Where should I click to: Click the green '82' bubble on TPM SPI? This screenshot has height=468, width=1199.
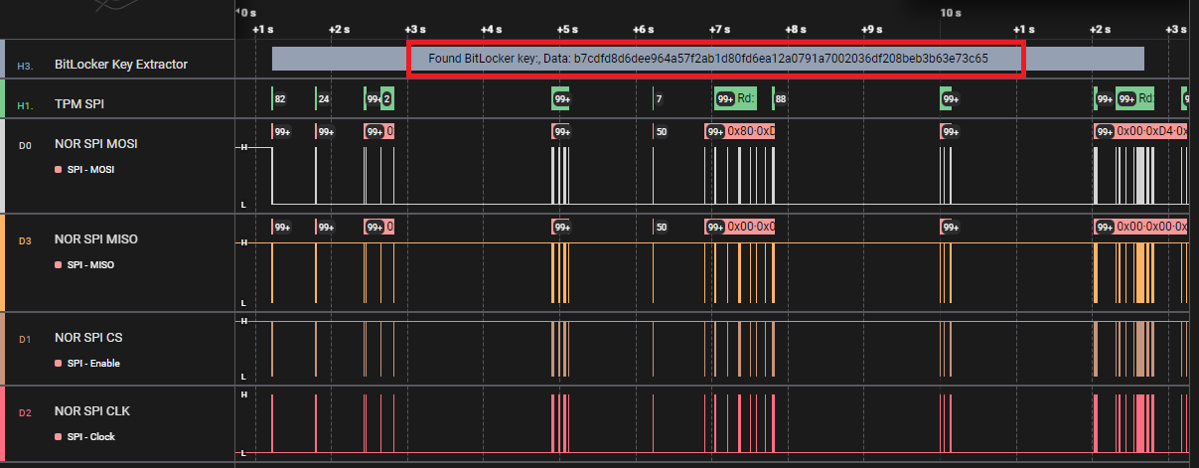click(280, 99)
